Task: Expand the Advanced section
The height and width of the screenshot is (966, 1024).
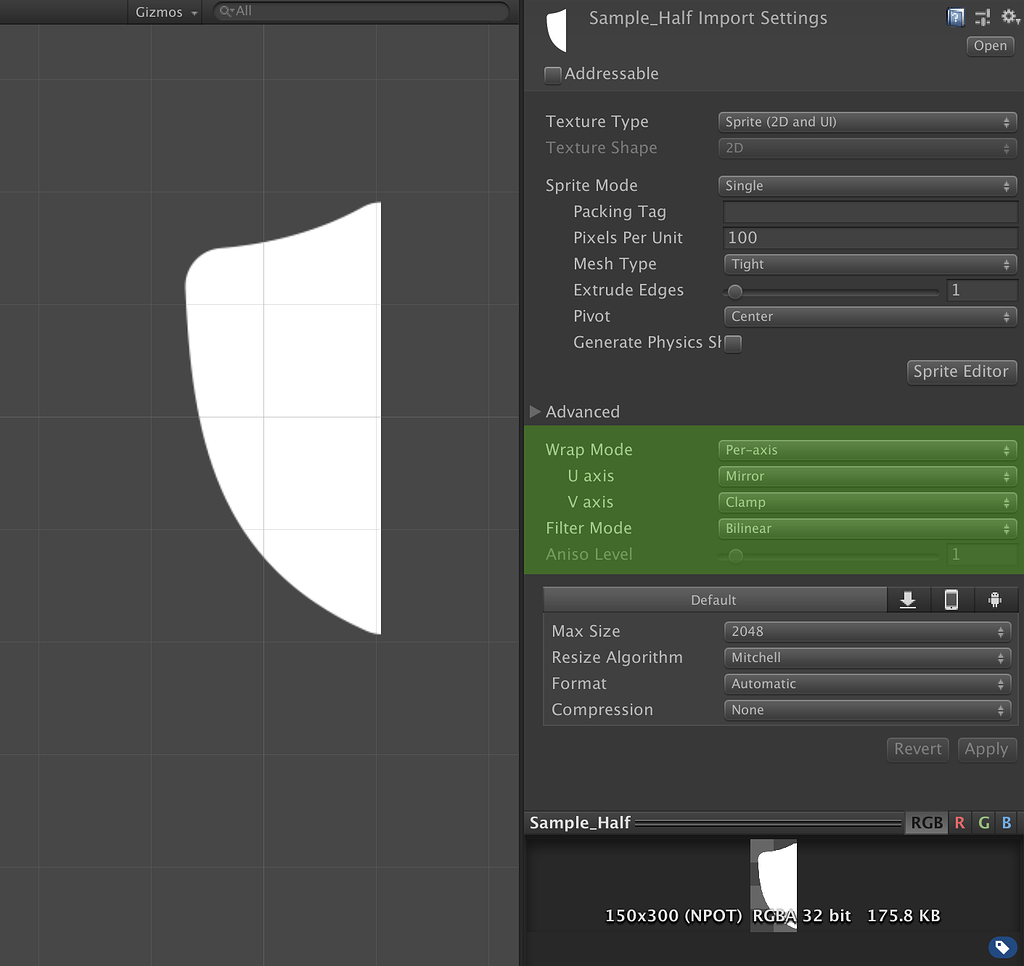Action: 535,411
